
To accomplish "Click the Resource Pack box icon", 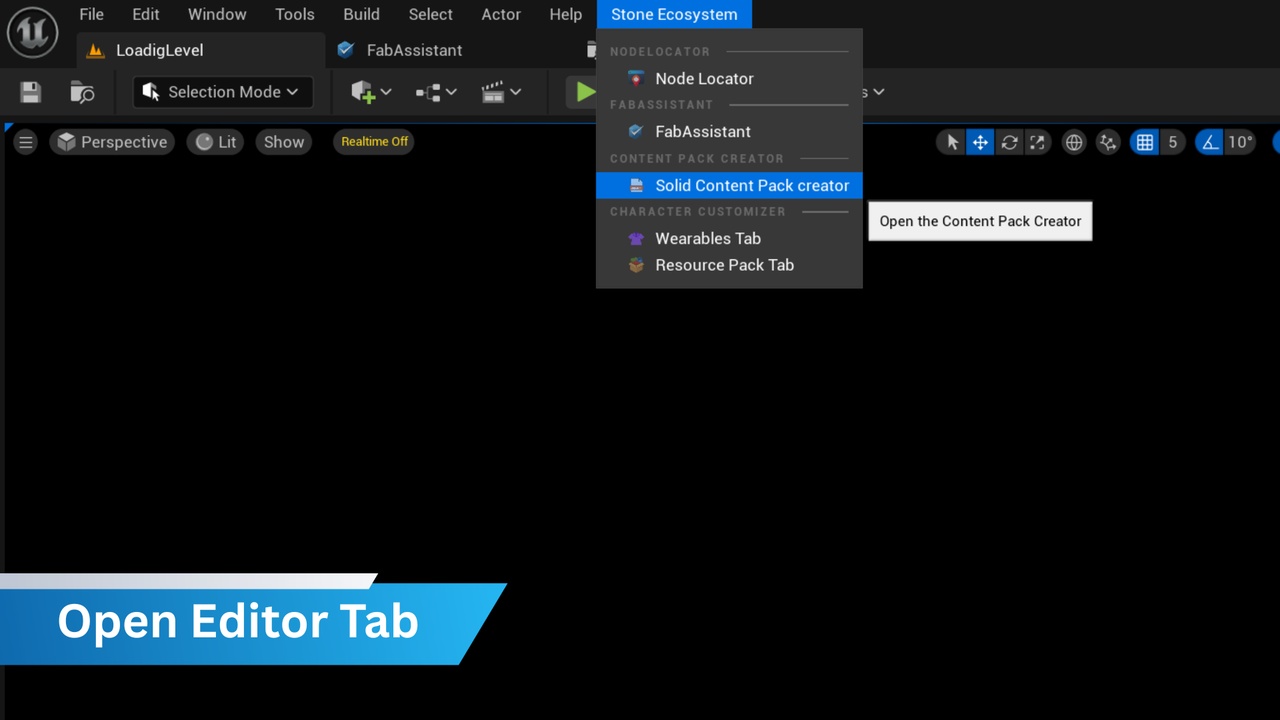I will click(636, 265).
